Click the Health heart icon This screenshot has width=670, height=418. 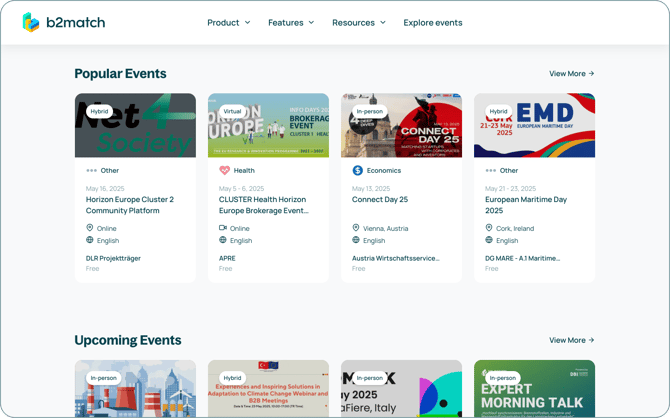pos(224,170)
